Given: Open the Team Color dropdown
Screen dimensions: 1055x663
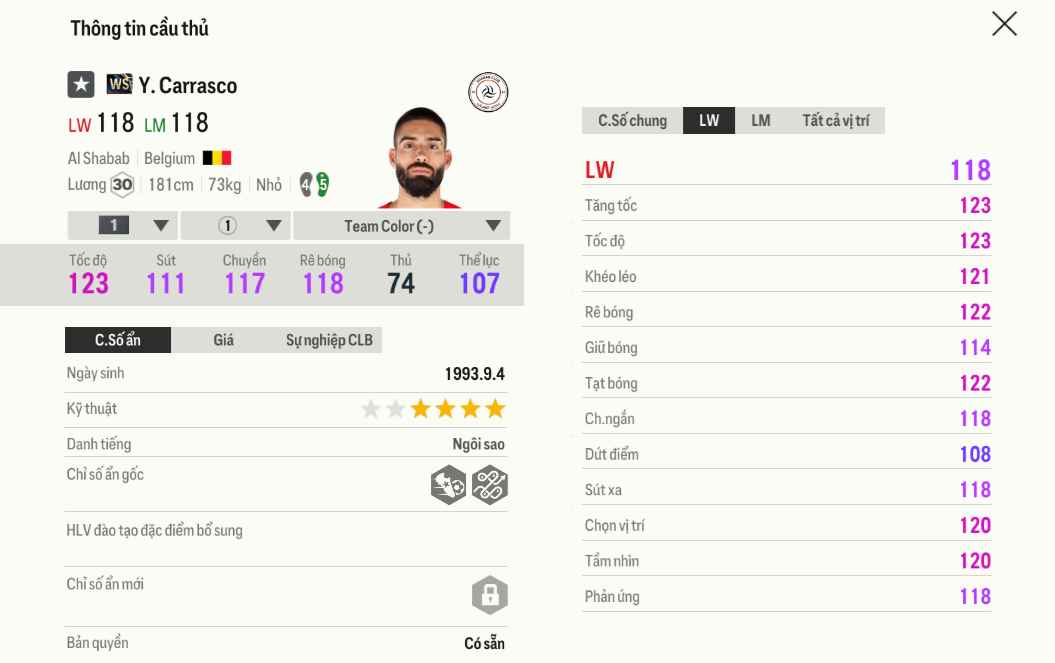Looking at the screenshot, I should click(402, 226).
